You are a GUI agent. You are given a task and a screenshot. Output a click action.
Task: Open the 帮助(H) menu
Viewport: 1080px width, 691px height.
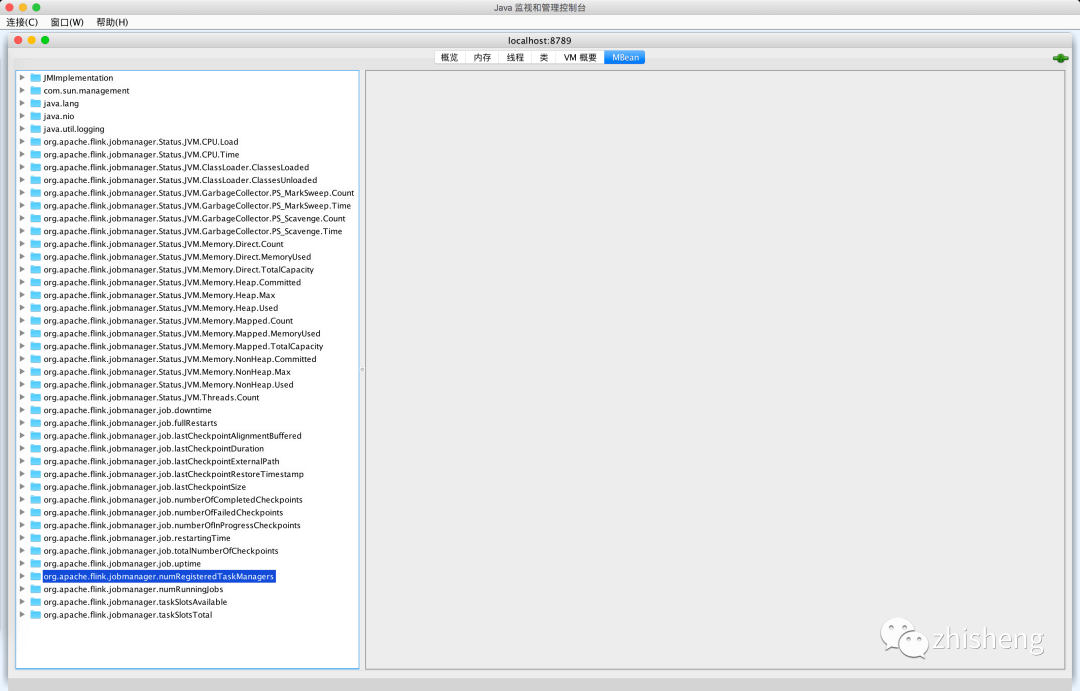(112, 22)
